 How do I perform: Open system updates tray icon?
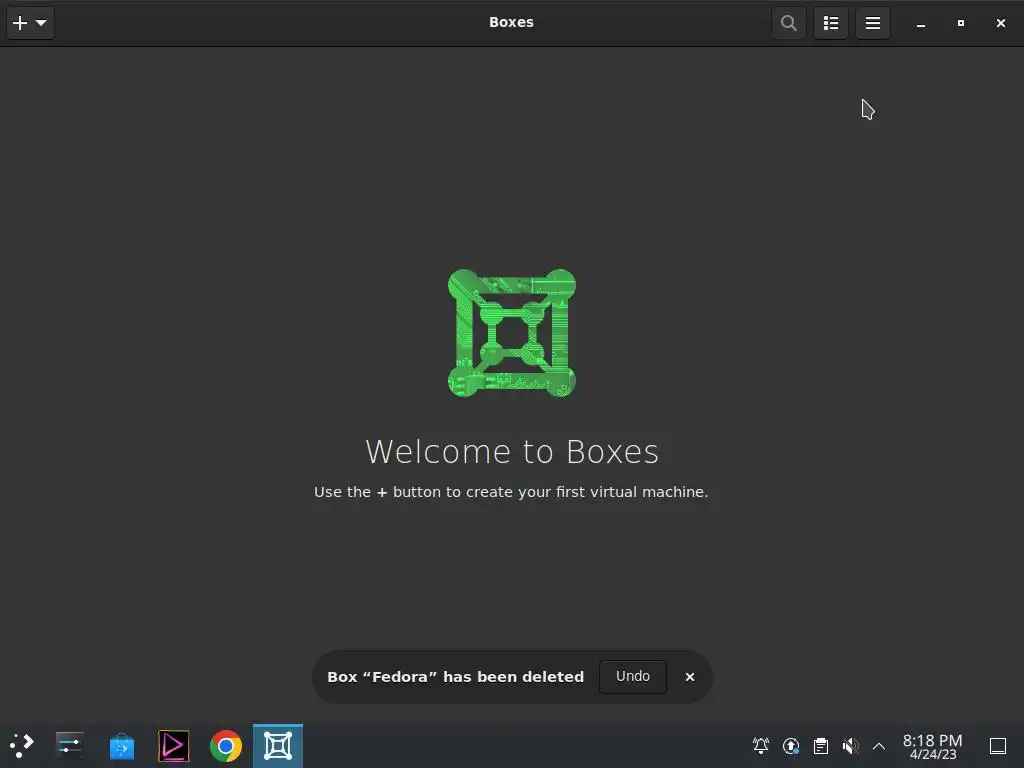coord(791,745)
